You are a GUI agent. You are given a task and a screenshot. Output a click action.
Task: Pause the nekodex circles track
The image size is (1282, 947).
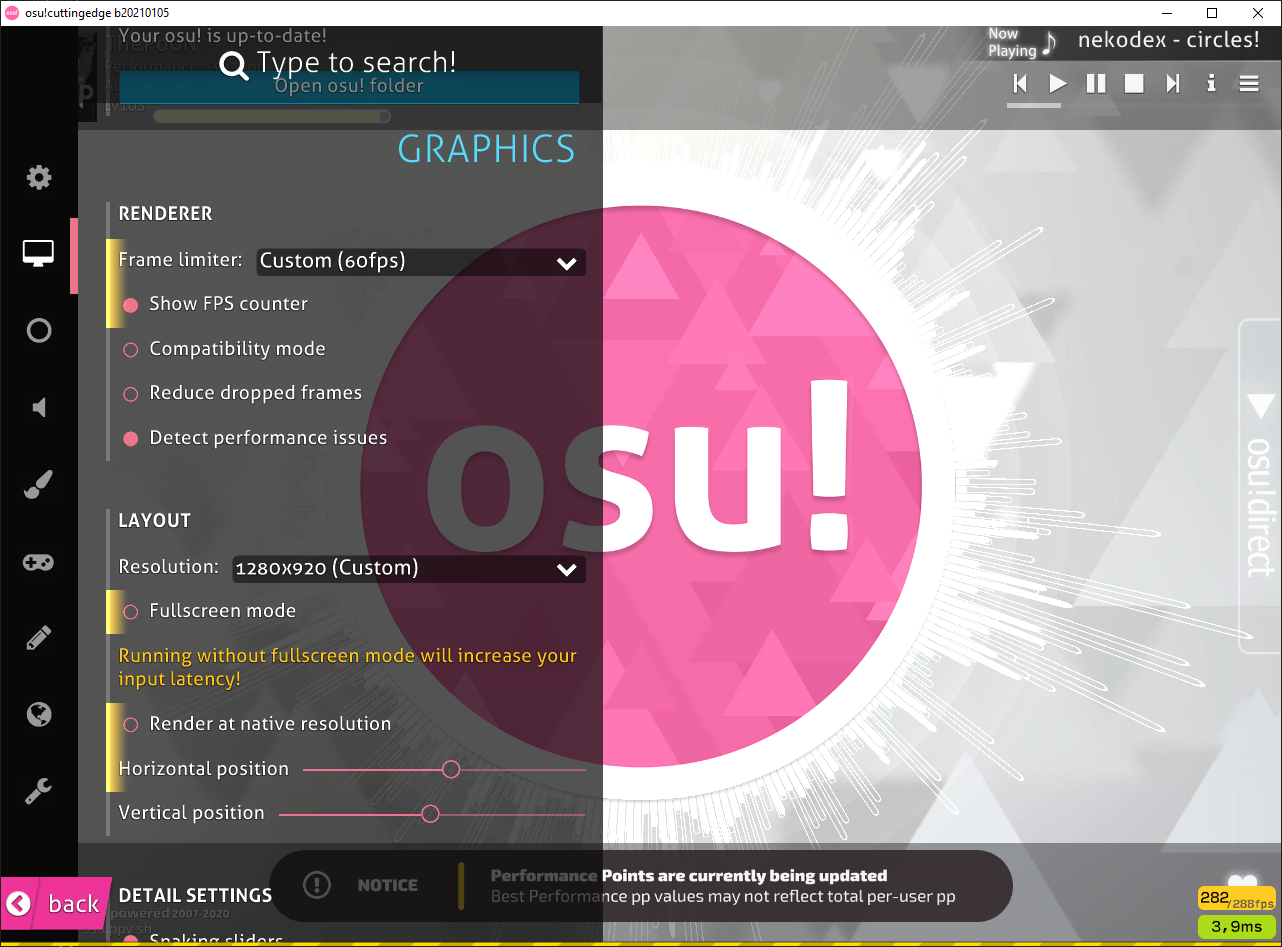point(1095,84)
